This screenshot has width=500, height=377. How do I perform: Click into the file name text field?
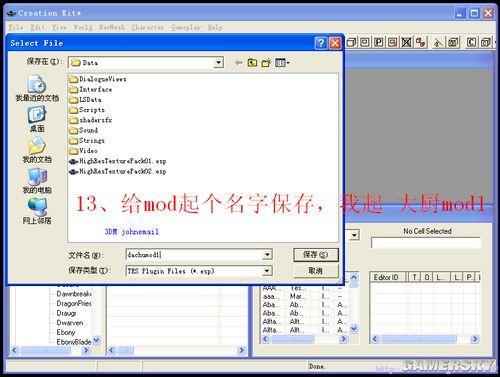[194, 255]
